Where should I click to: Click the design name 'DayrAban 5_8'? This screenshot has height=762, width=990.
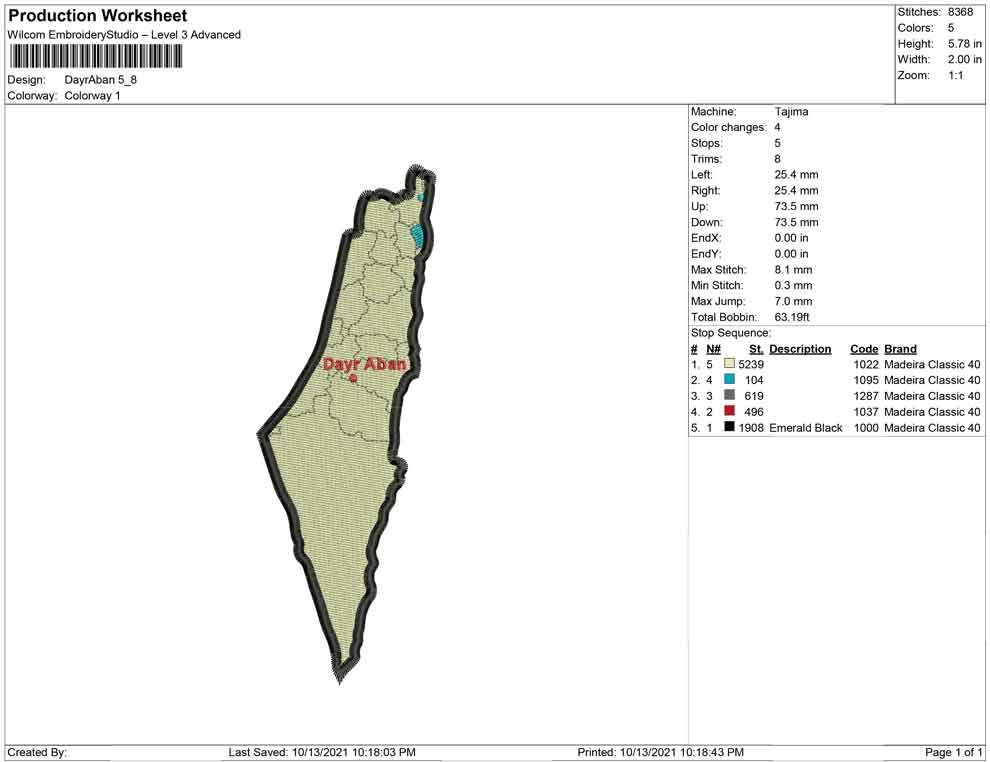[x=100, y=80]
